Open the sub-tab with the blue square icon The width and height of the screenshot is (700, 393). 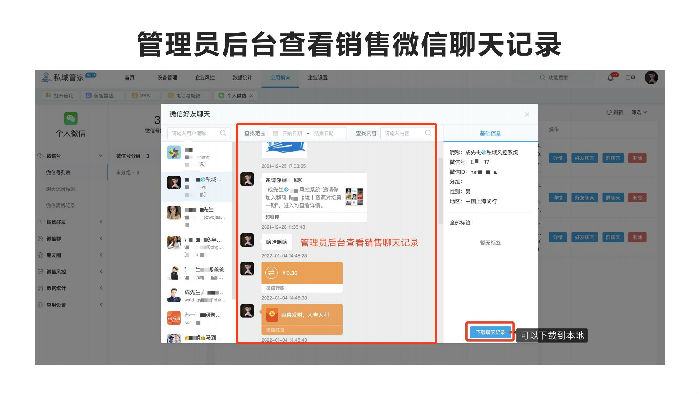(100, 96)
